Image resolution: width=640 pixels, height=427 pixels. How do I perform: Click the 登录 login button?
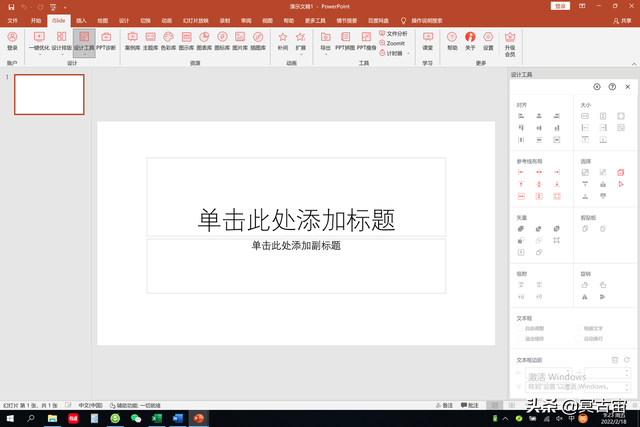(12, 40)
